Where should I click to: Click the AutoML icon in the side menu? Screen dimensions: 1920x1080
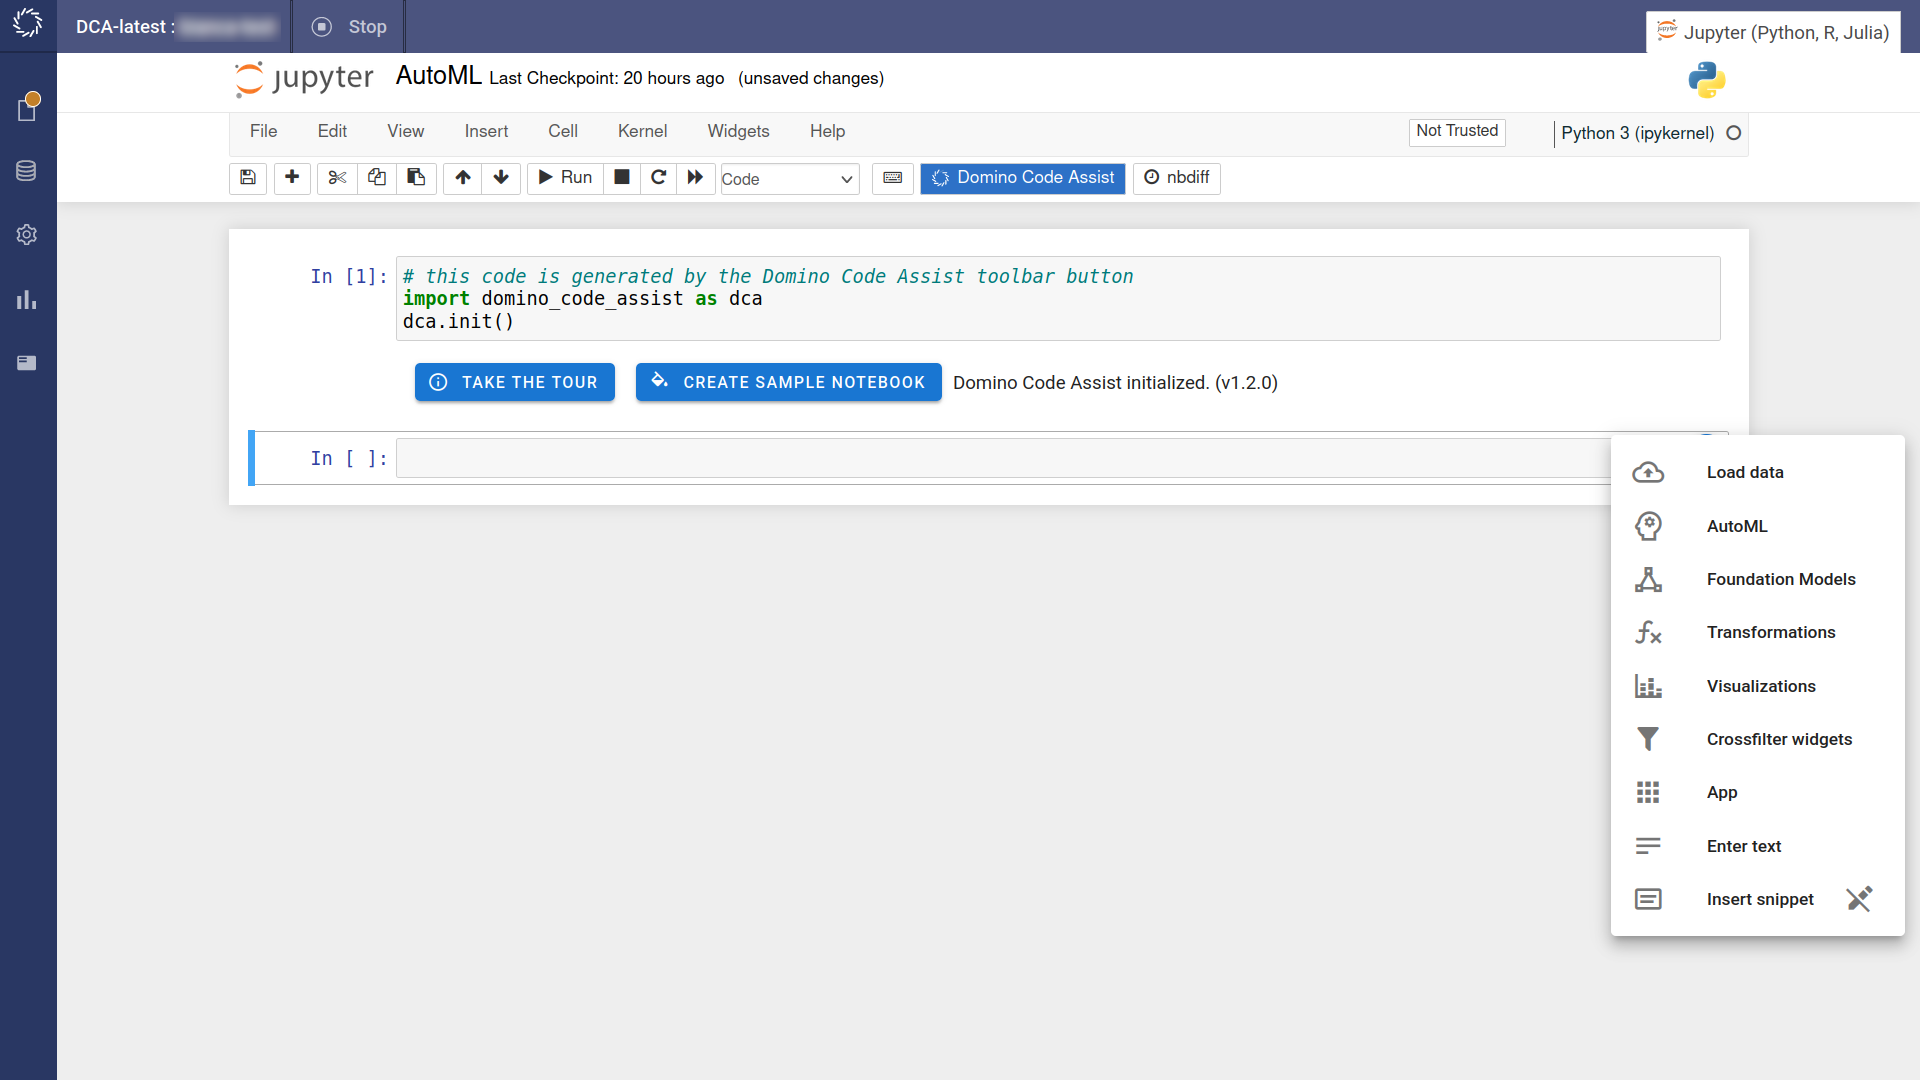[1648, 526]
